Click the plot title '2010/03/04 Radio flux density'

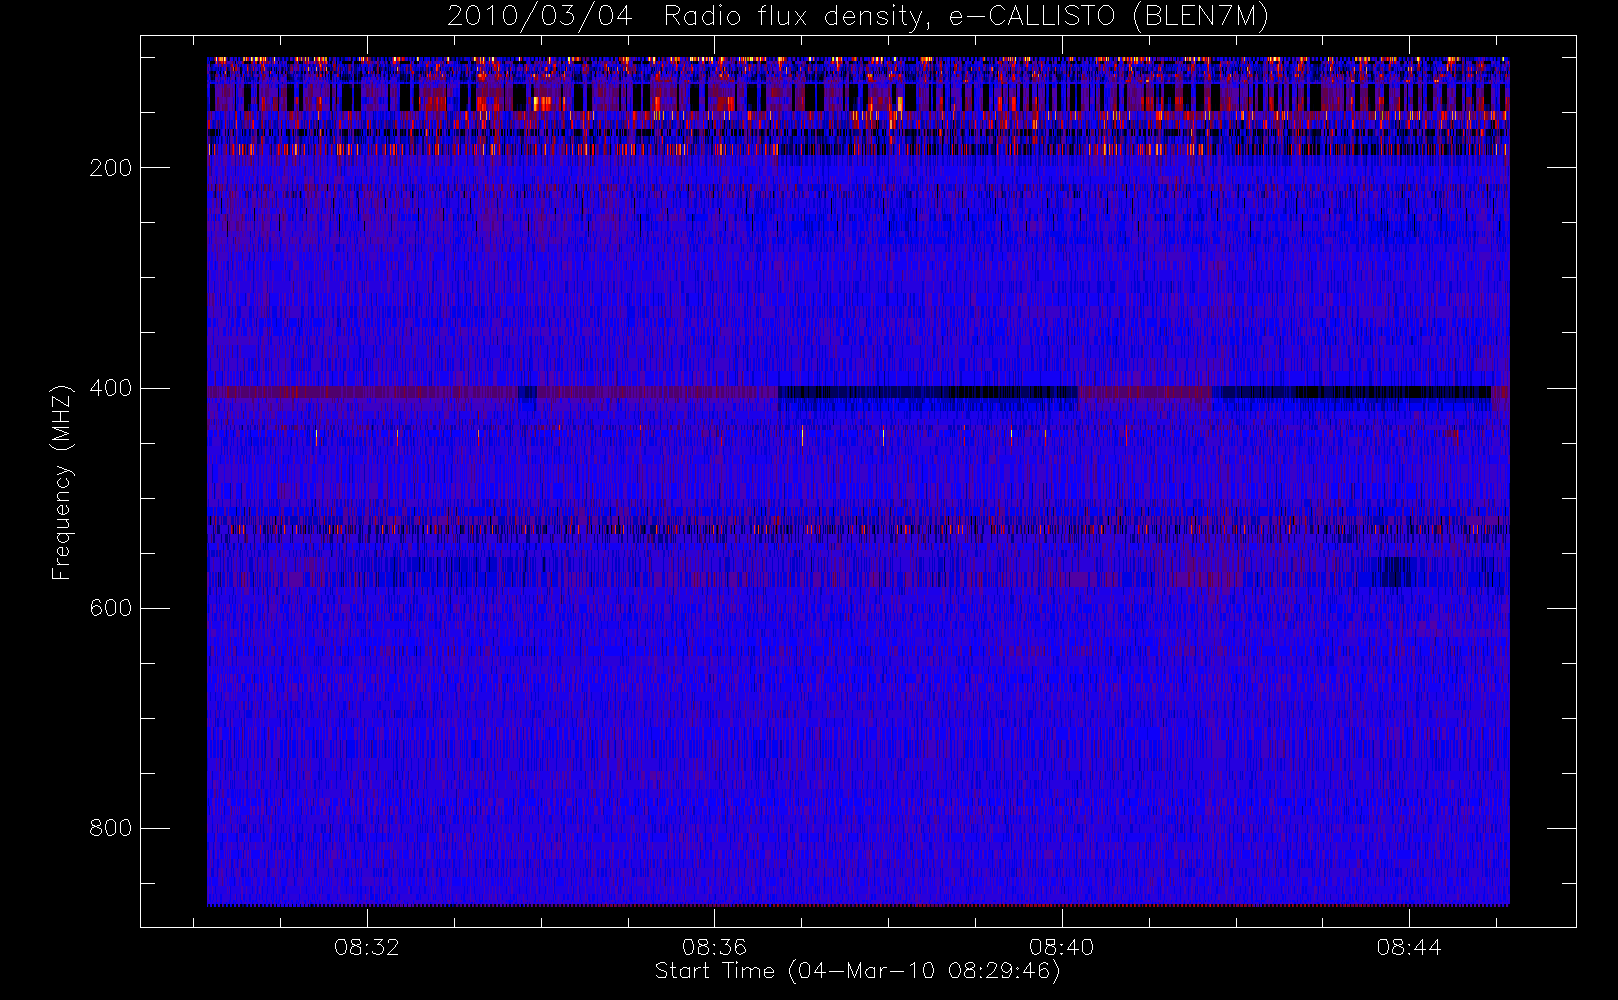(x=858, y=17)
